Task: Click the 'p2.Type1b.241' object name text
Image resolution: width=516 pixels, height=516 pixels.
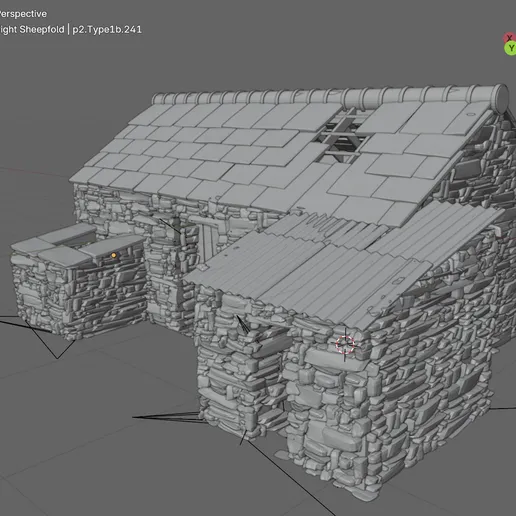Action: pyautogui.click(x=107, y=30)
